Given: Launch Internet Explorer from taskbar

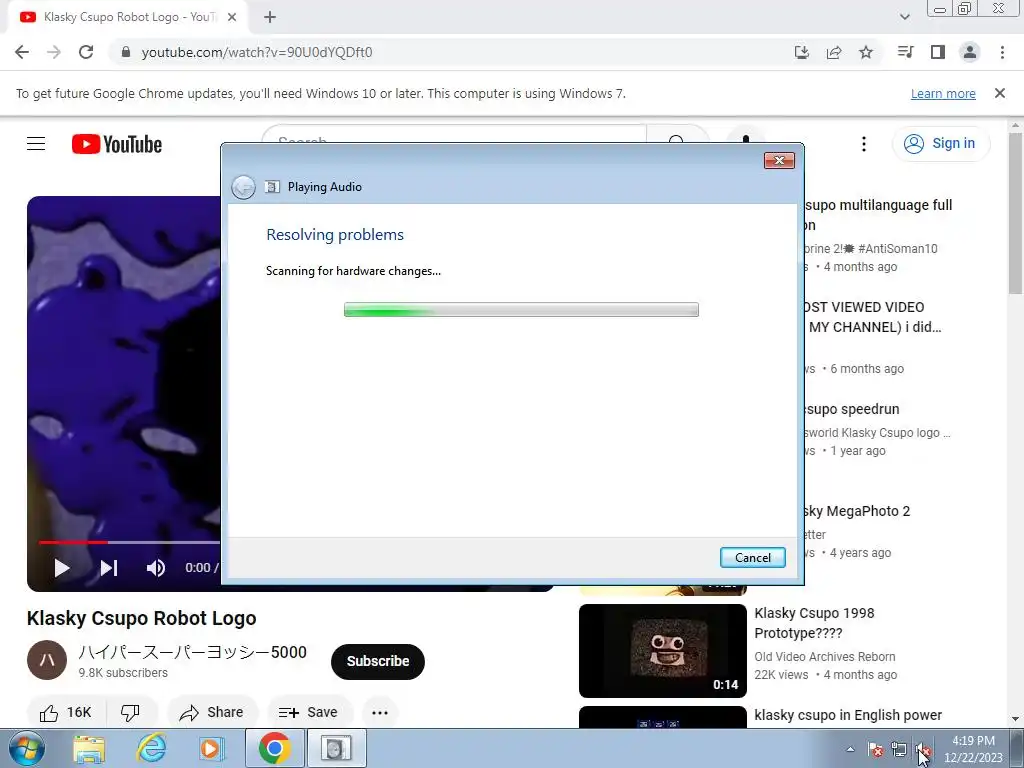Looking at the screenshot, I should pos(152,748).
